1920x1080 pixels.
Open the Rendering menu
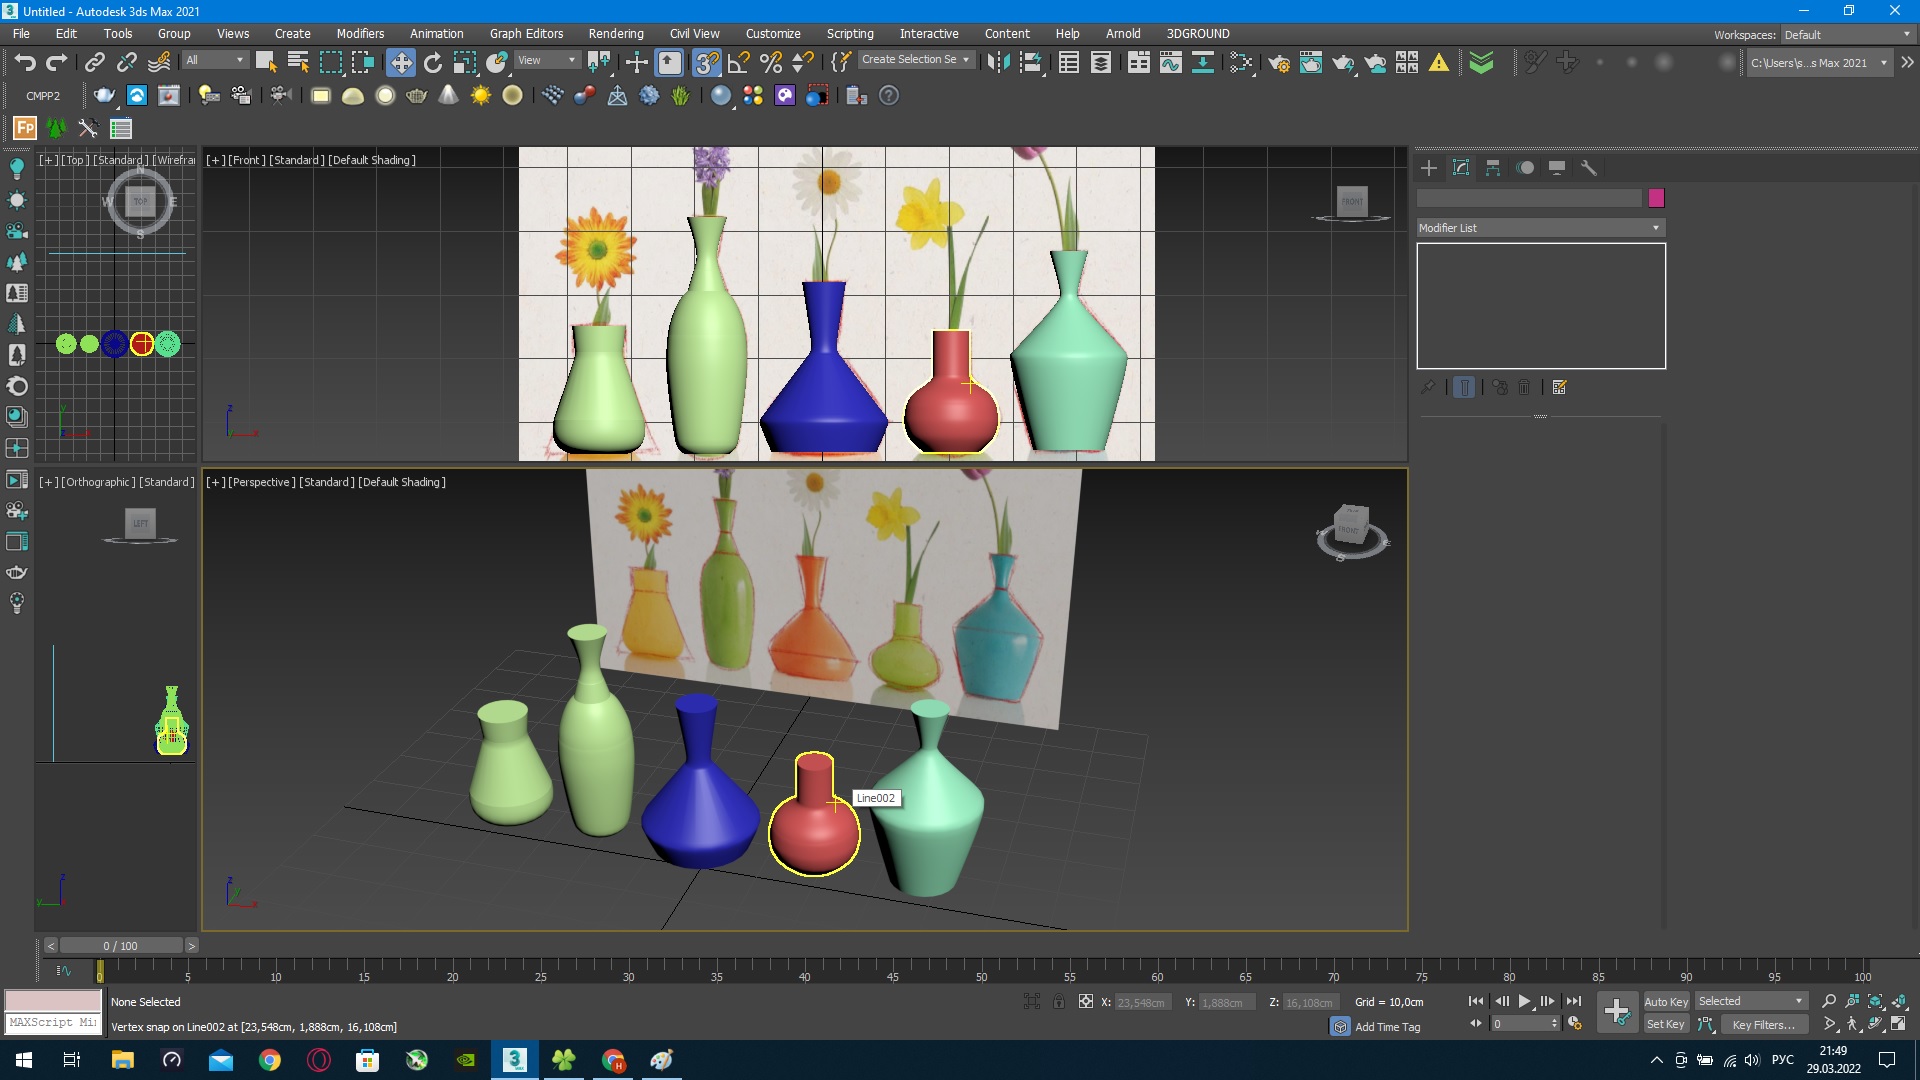[x=616, y=33]
